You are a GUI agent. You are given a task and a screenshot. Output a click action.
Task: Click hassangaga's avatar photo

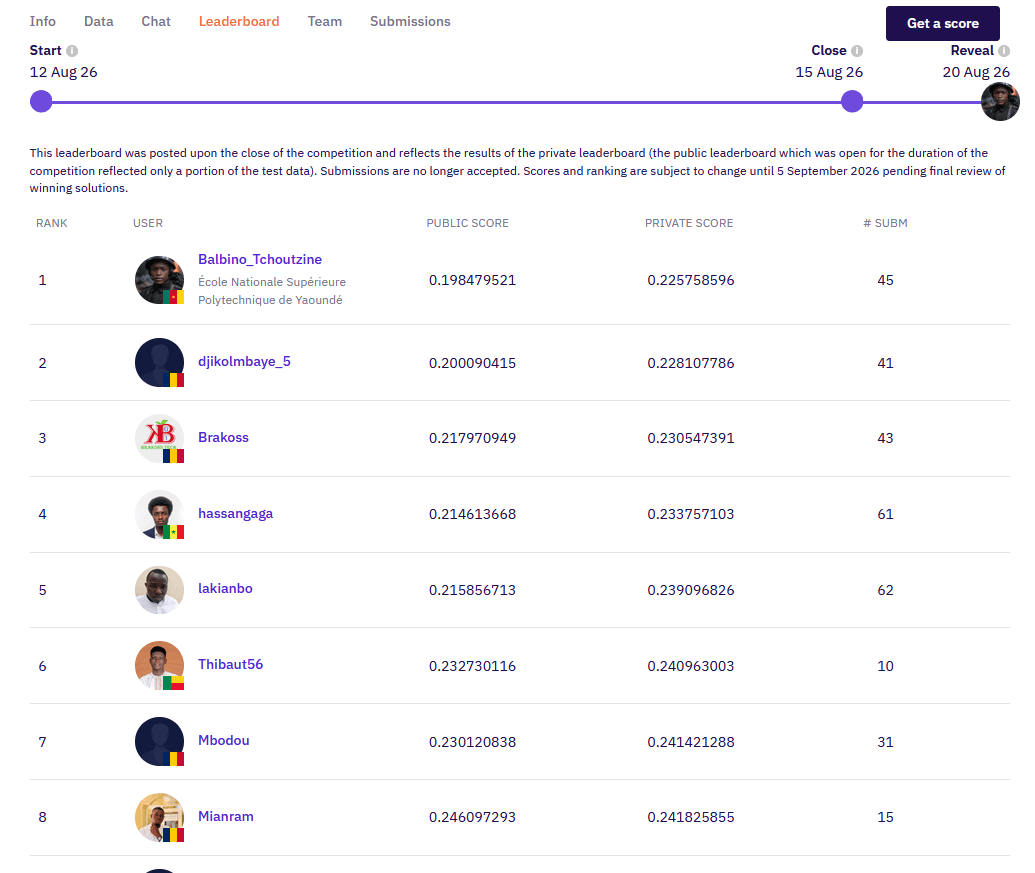click(159, 514)
